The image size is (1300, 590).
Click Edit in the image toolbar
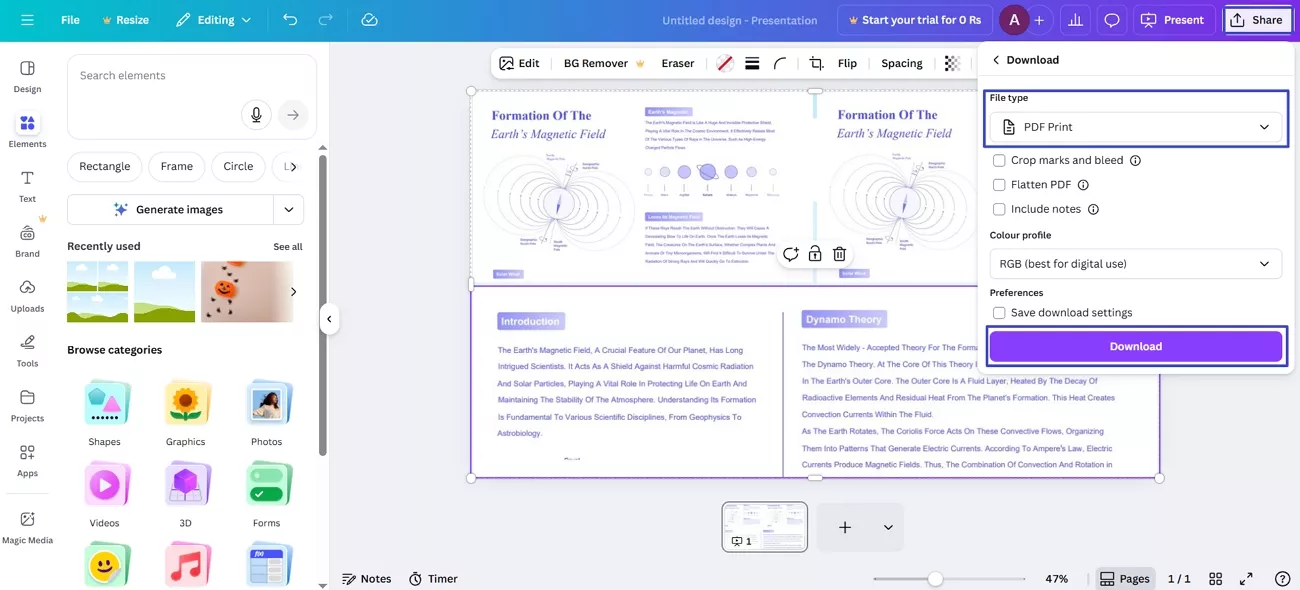point(519,63)
